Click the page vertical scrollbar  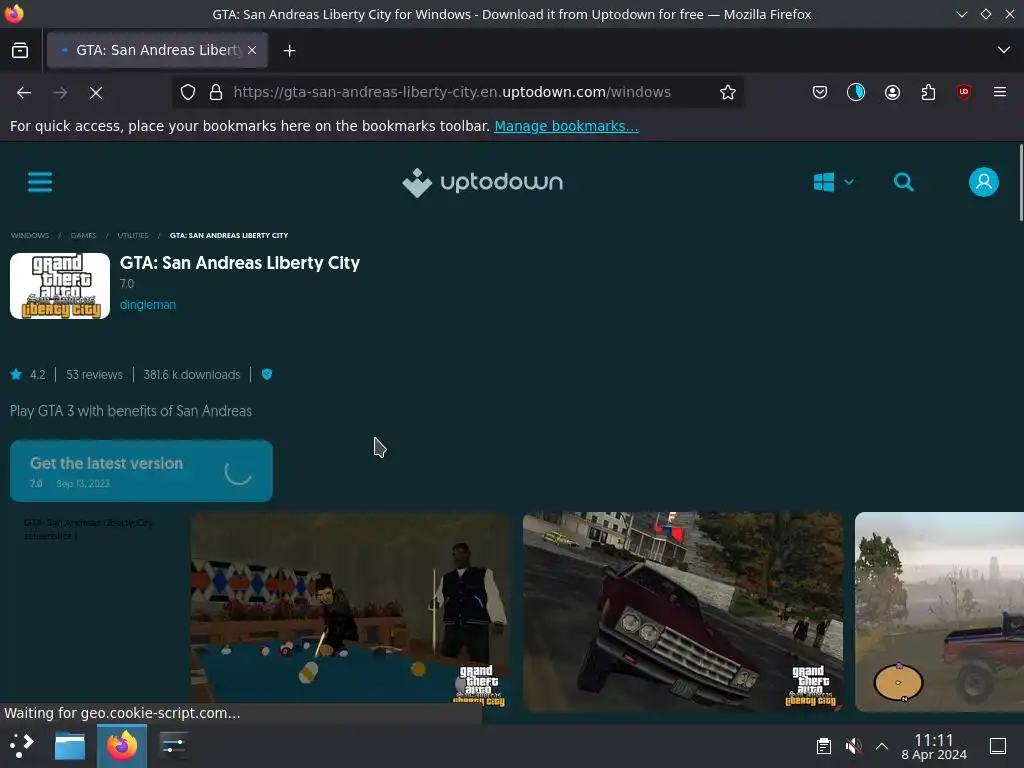[x=1020, y=183]
